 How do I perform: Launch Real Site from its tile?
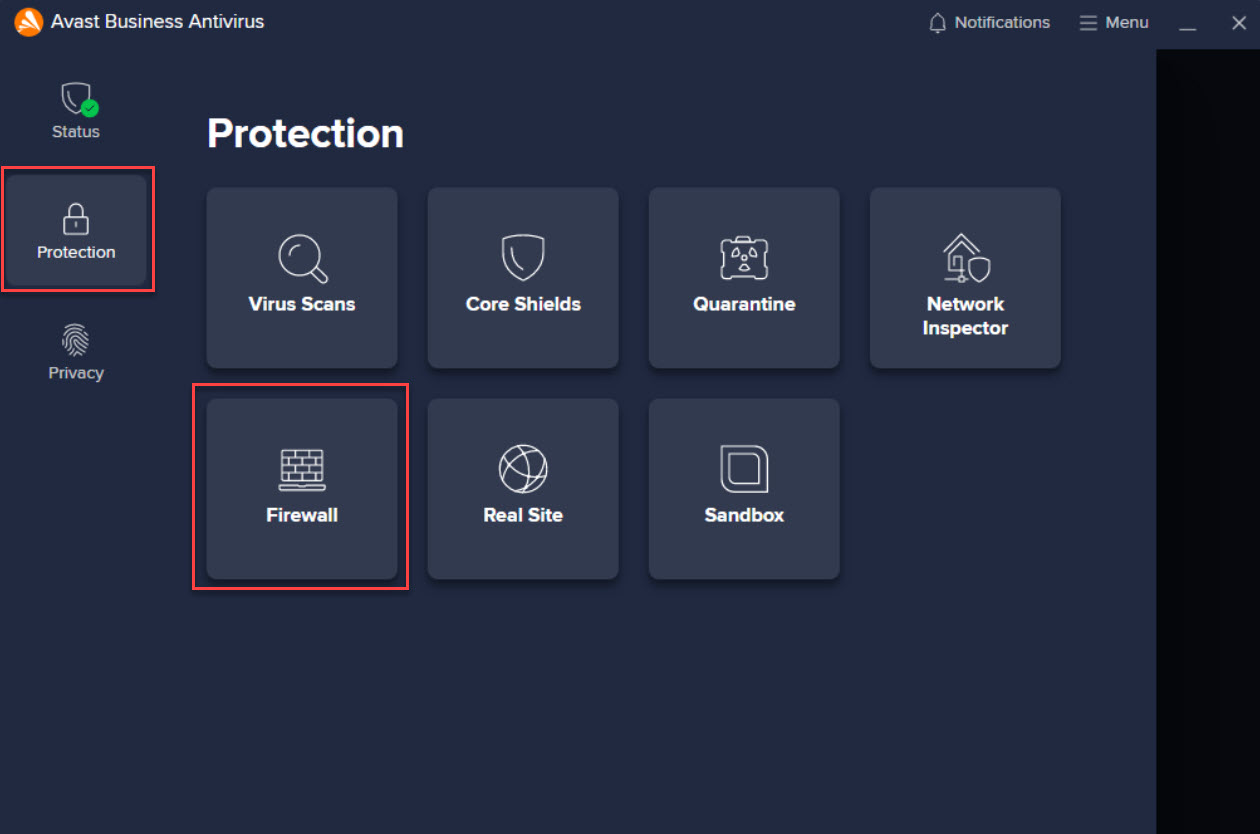[x=522, y=489]
